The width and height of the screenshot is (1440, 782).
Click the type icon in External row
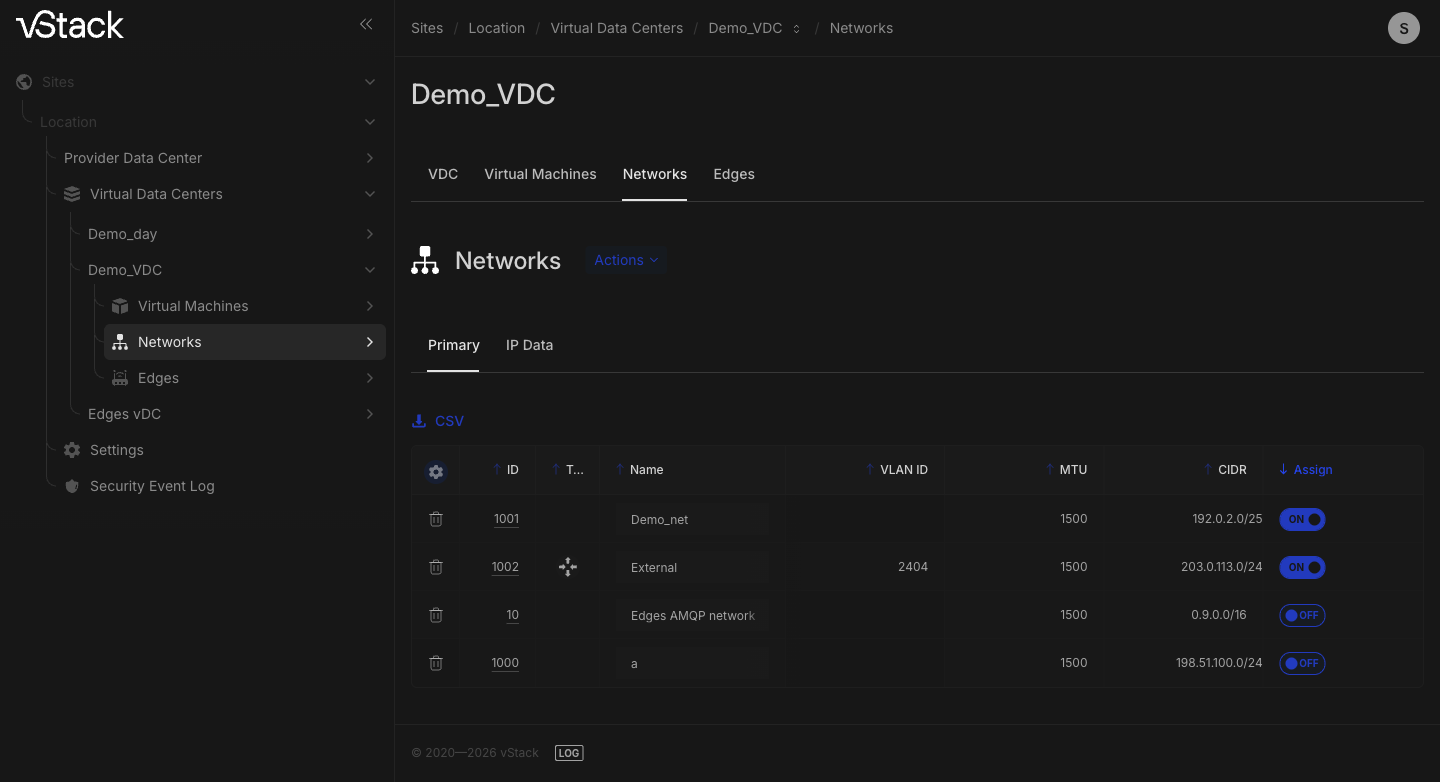click(568, 567)
